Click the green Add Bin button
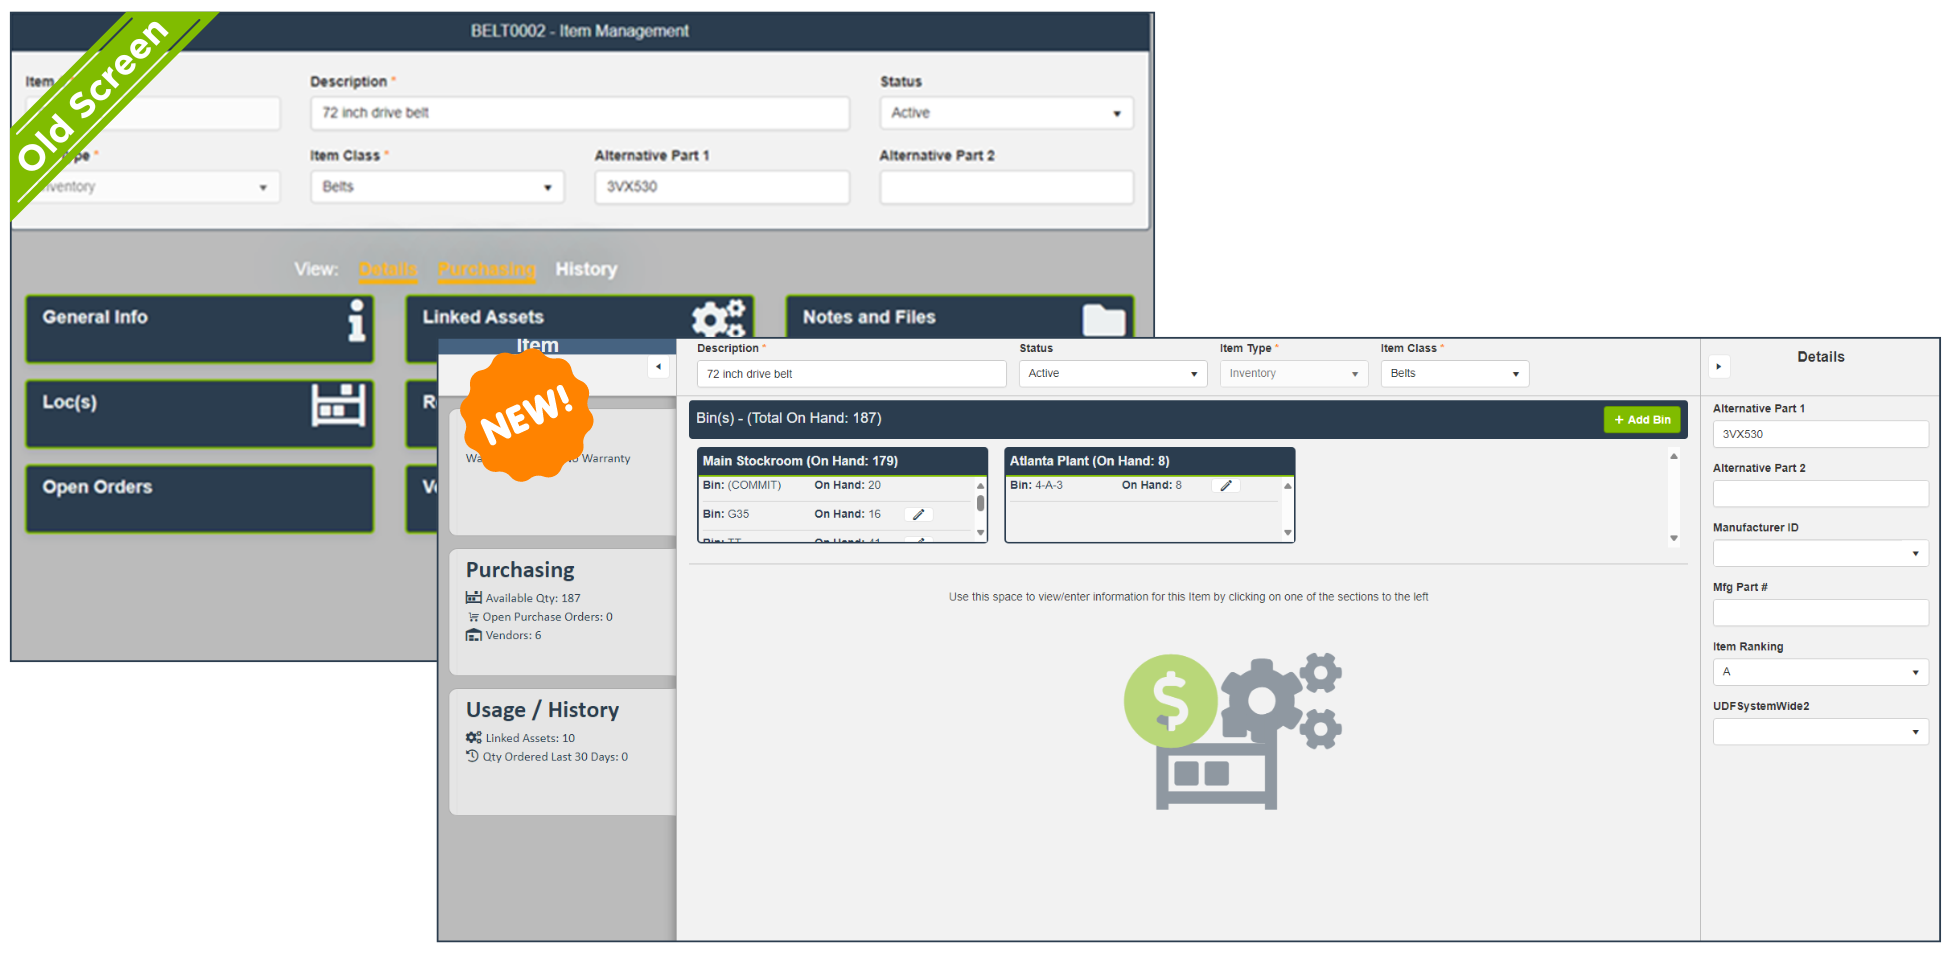 coord(1642,420)
